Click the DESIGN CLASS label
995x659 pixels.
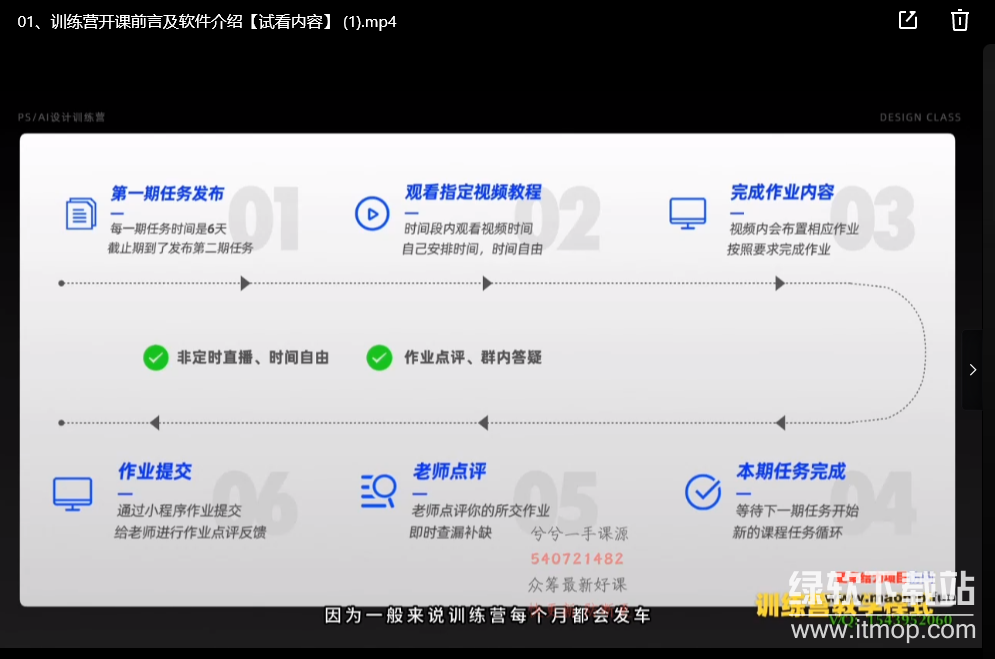tap(920, 117)
